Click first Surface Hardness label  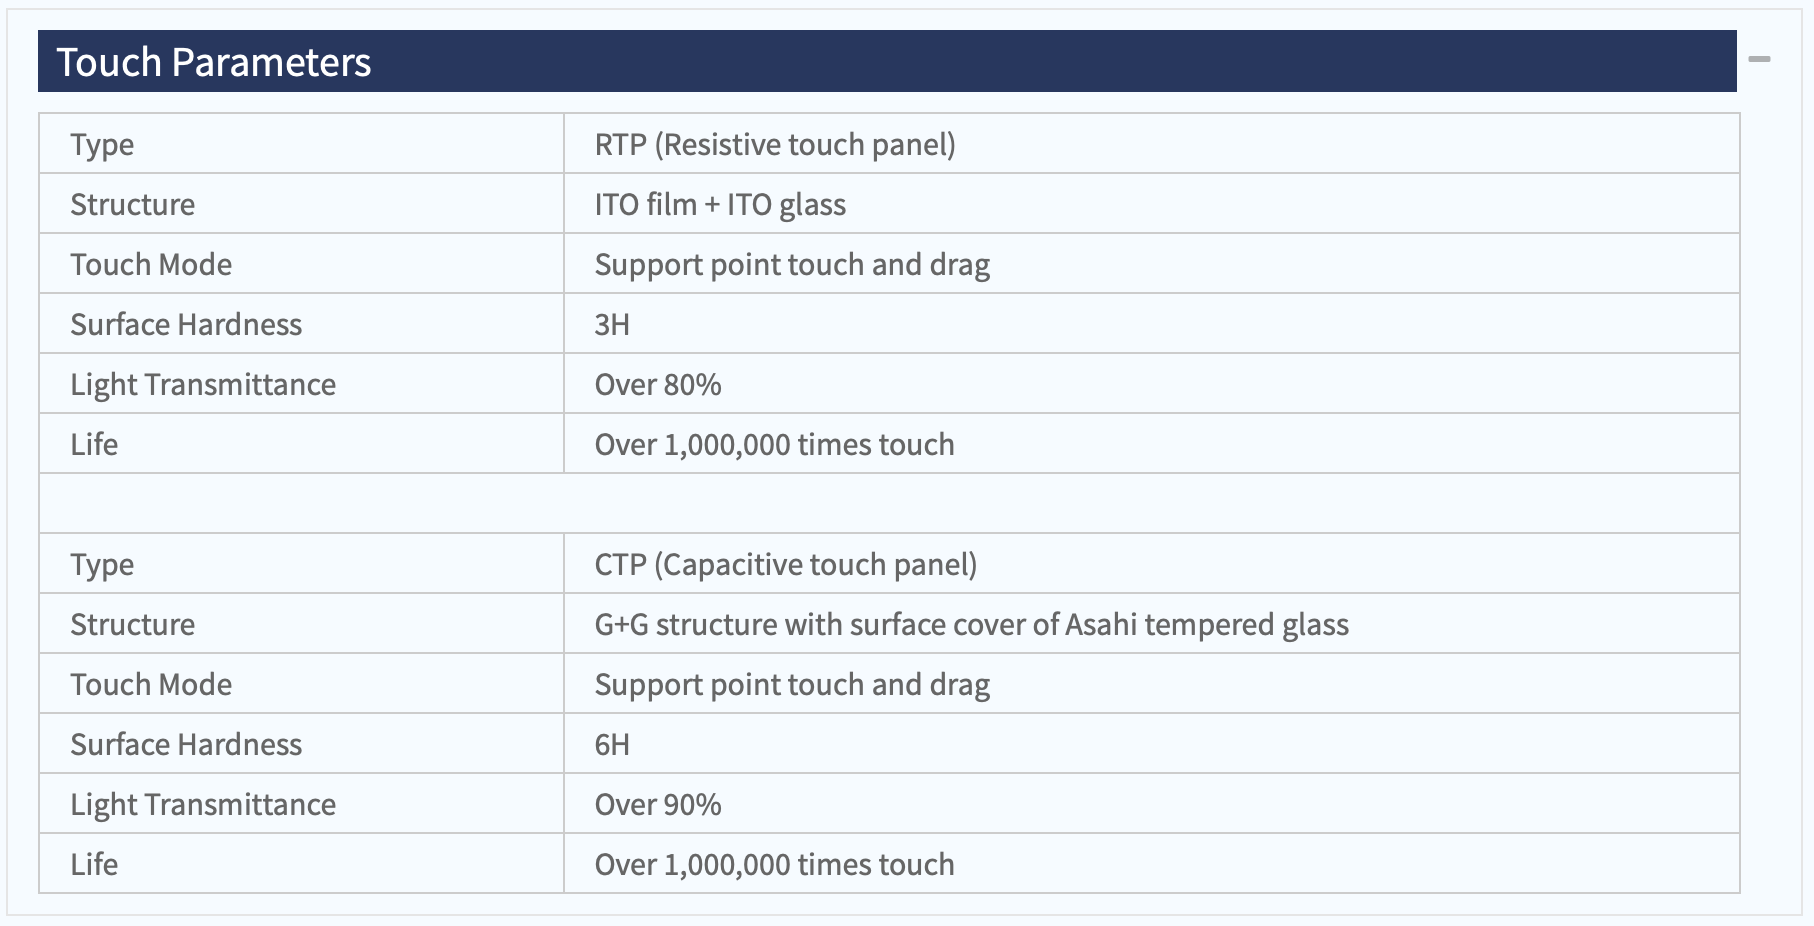point(186,324)
